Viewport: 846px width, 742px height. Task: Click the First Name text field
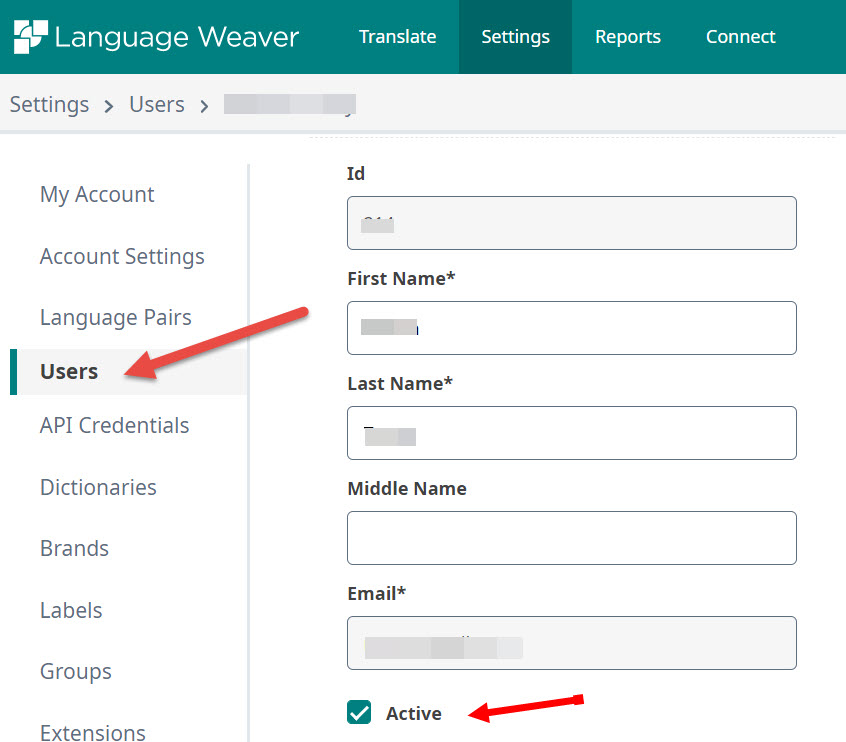[x=571, y=328]
